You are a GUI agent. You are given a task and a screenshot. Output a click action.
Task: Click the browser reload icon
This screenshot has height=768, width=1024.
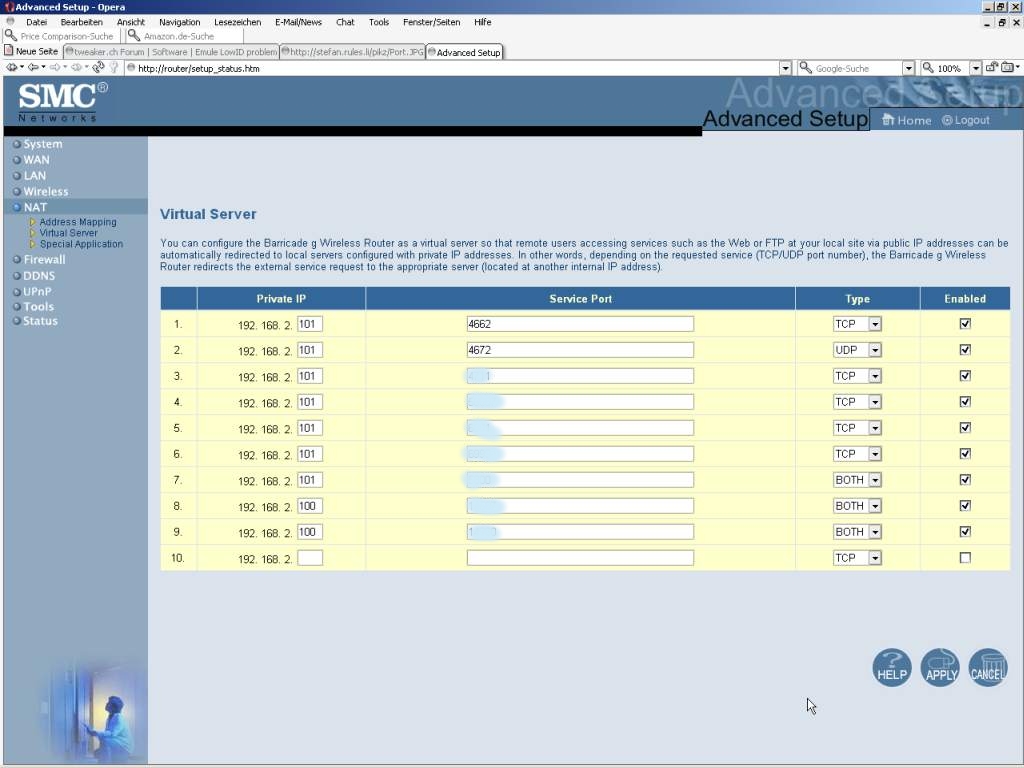98,68
